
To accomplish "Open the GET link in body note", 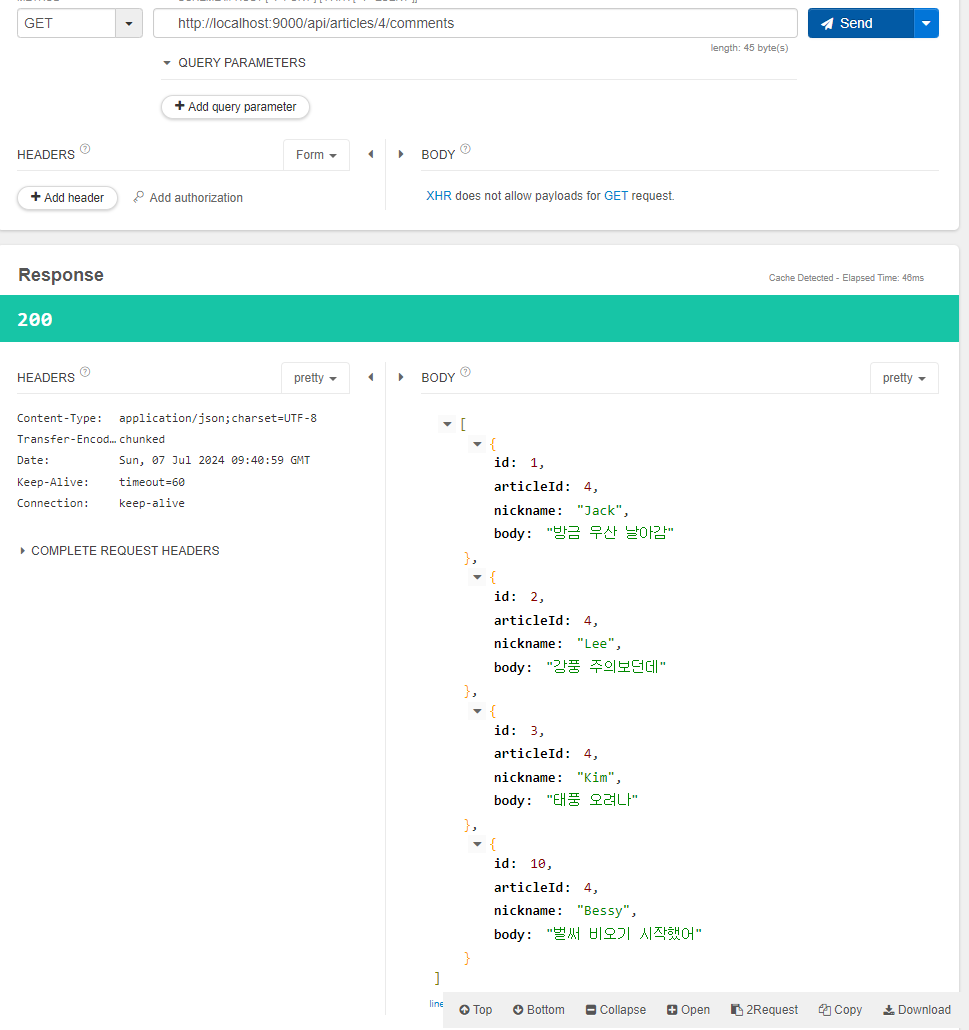I will pos(616,196).
